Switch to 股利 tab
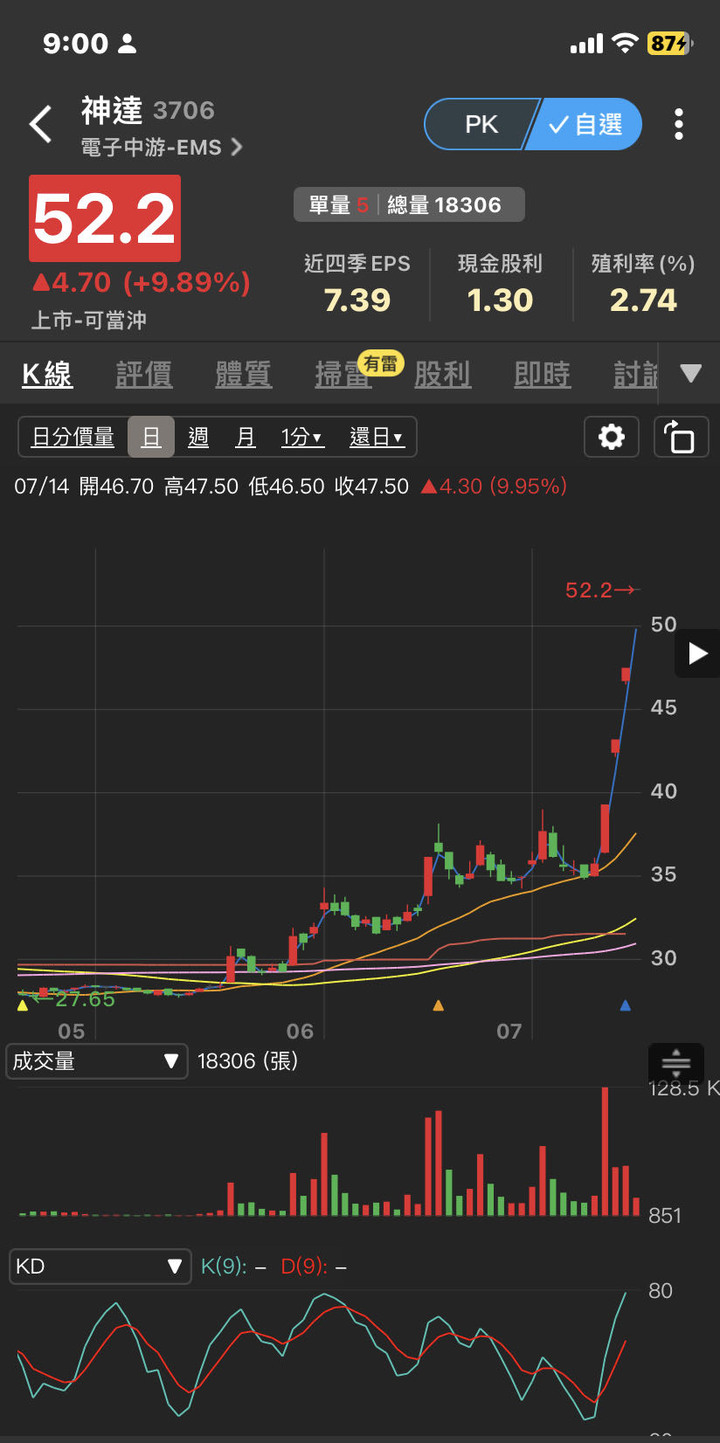Screen dimensions: 720x1443 [x=442, y=375]
